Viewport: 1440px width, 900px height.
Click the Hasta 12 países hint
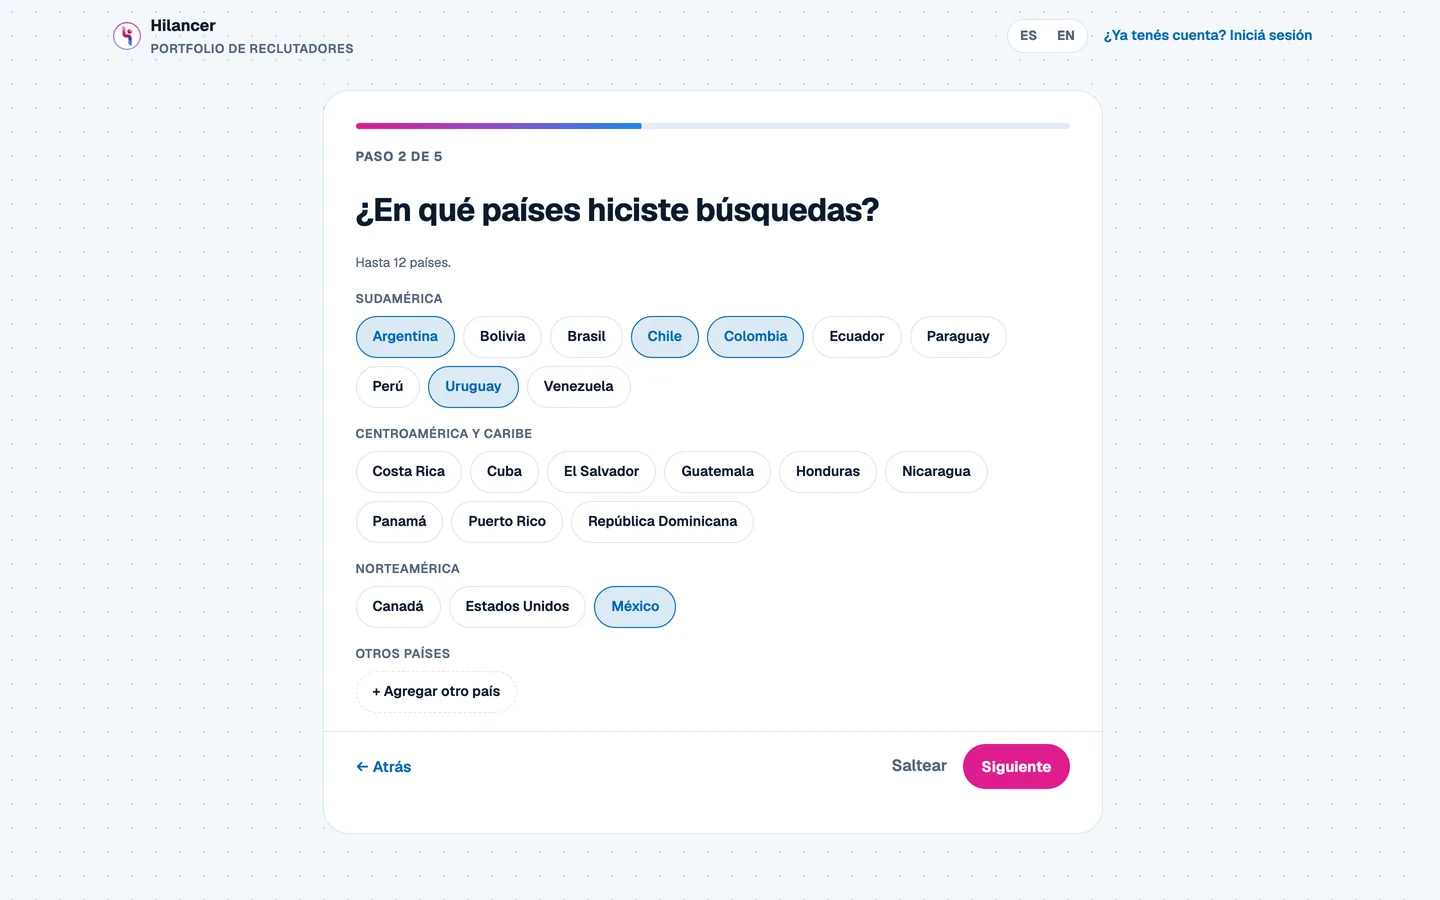point(403,263)
